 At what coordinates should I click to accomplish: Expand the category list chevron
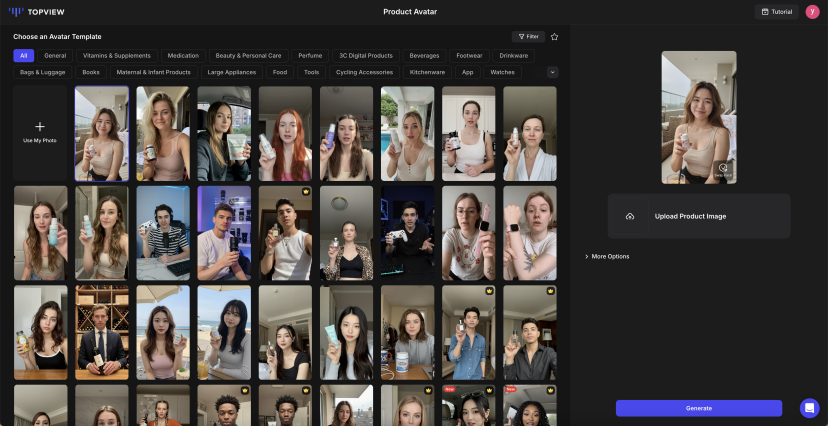pyautogui.click(x=552, y=72)
